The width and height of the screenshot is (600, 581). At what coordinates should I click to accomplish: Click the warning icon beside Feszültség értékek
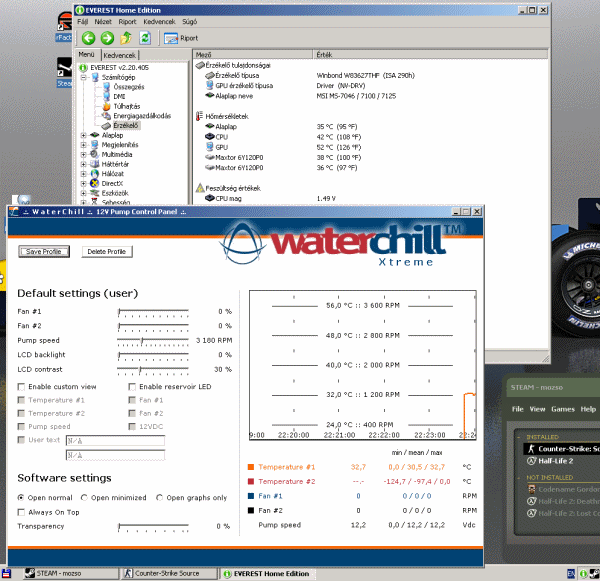(200, 188)
